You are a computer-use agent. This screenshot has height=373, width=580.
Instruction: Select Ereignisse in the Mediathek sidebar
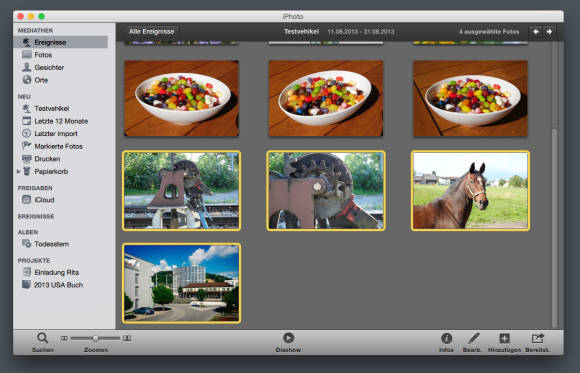61,42
